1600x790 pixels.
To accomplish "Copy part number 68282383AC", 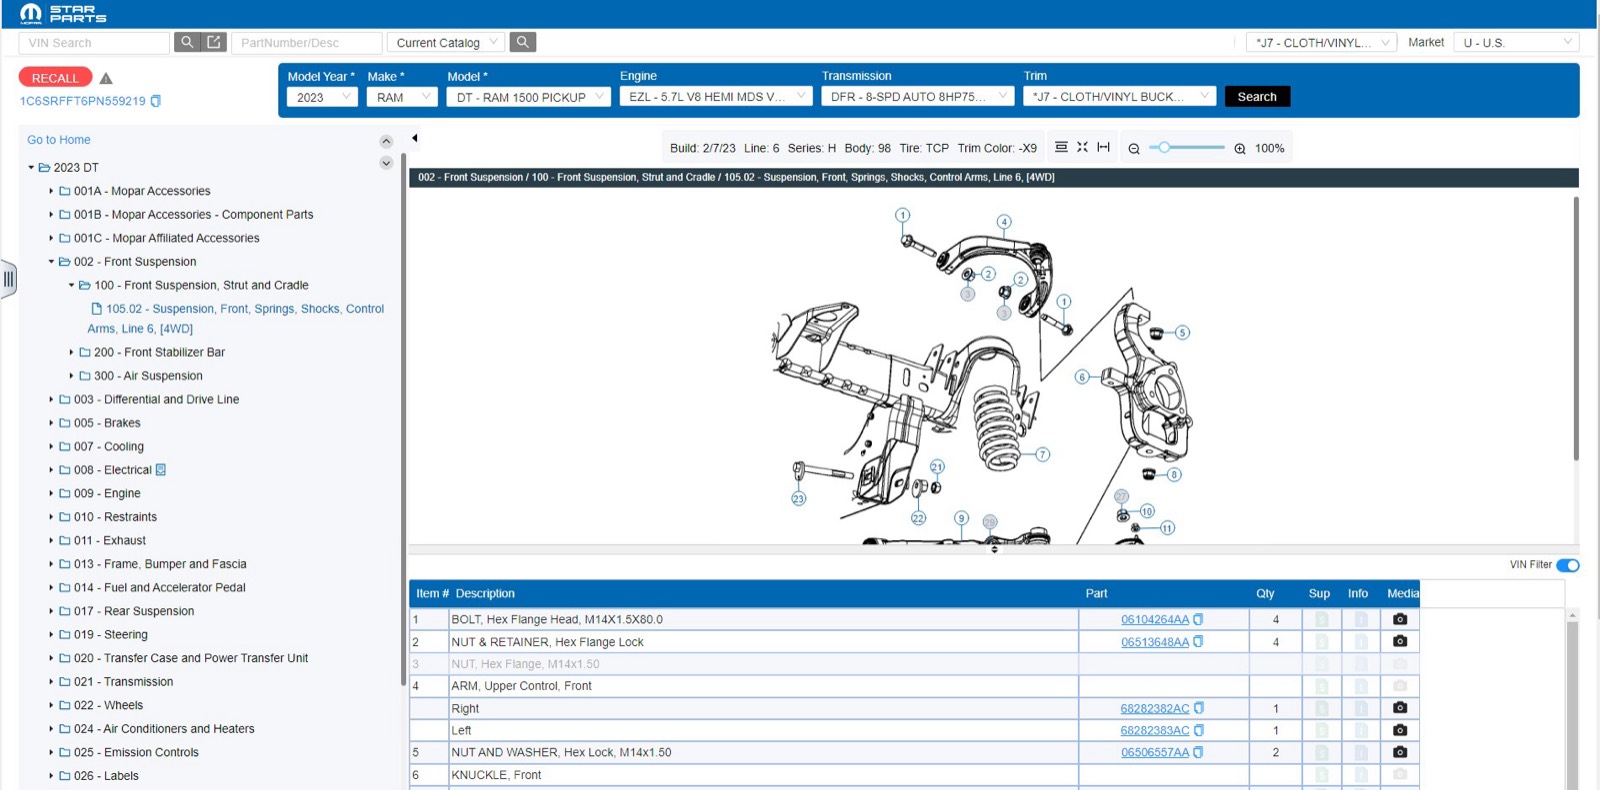I will (x=1198, y=730).
